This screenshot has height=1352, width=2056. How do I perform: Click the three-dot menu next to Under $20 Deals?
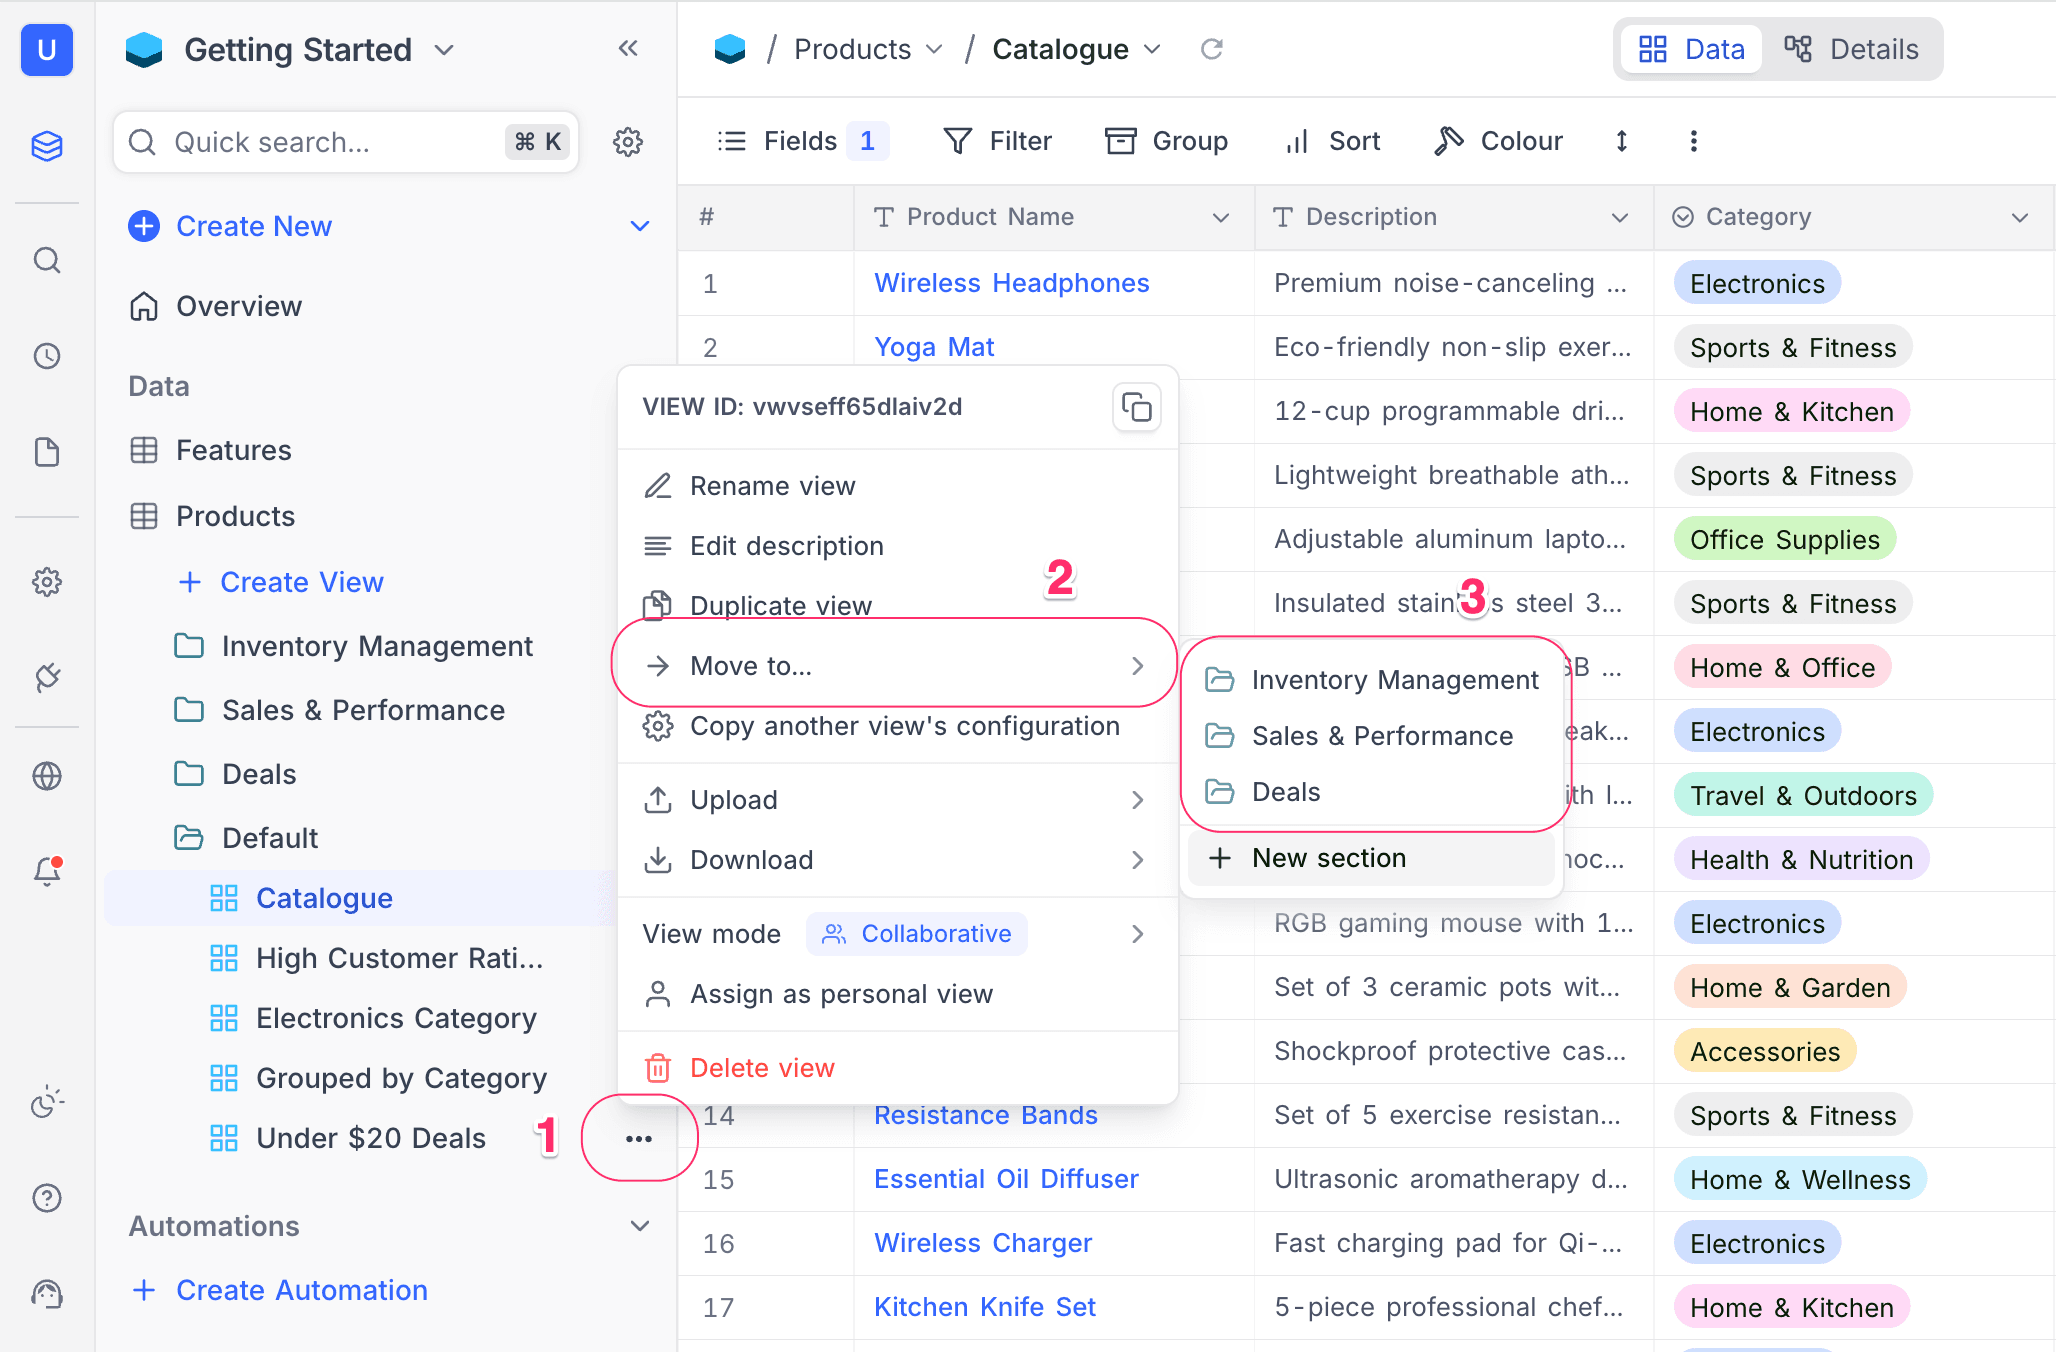(639, 1139)
